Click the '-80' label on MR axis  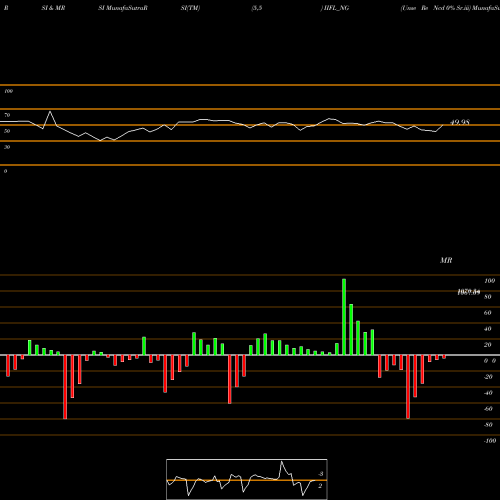pyautogui.click(x=488, y=425)
